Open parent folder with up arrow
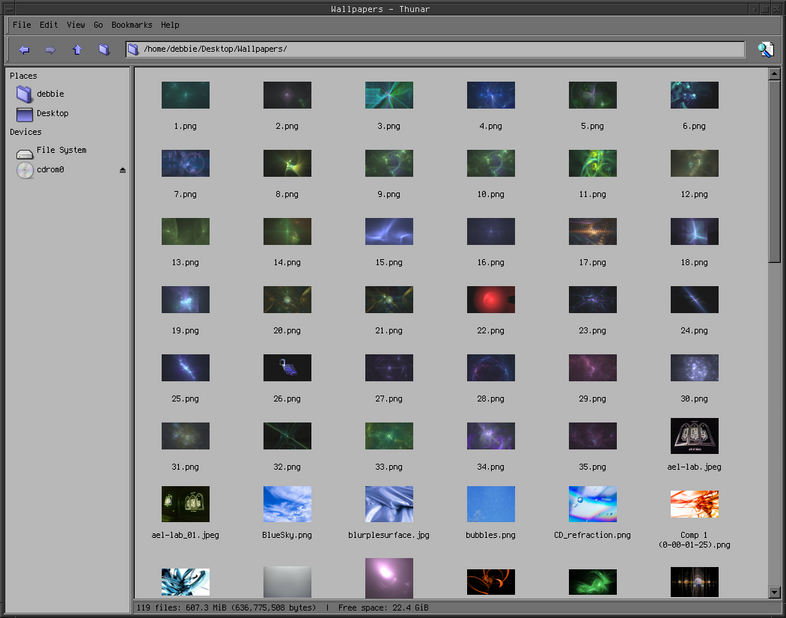The width and height of the screenshot is (786, 618). coord(77,50)
